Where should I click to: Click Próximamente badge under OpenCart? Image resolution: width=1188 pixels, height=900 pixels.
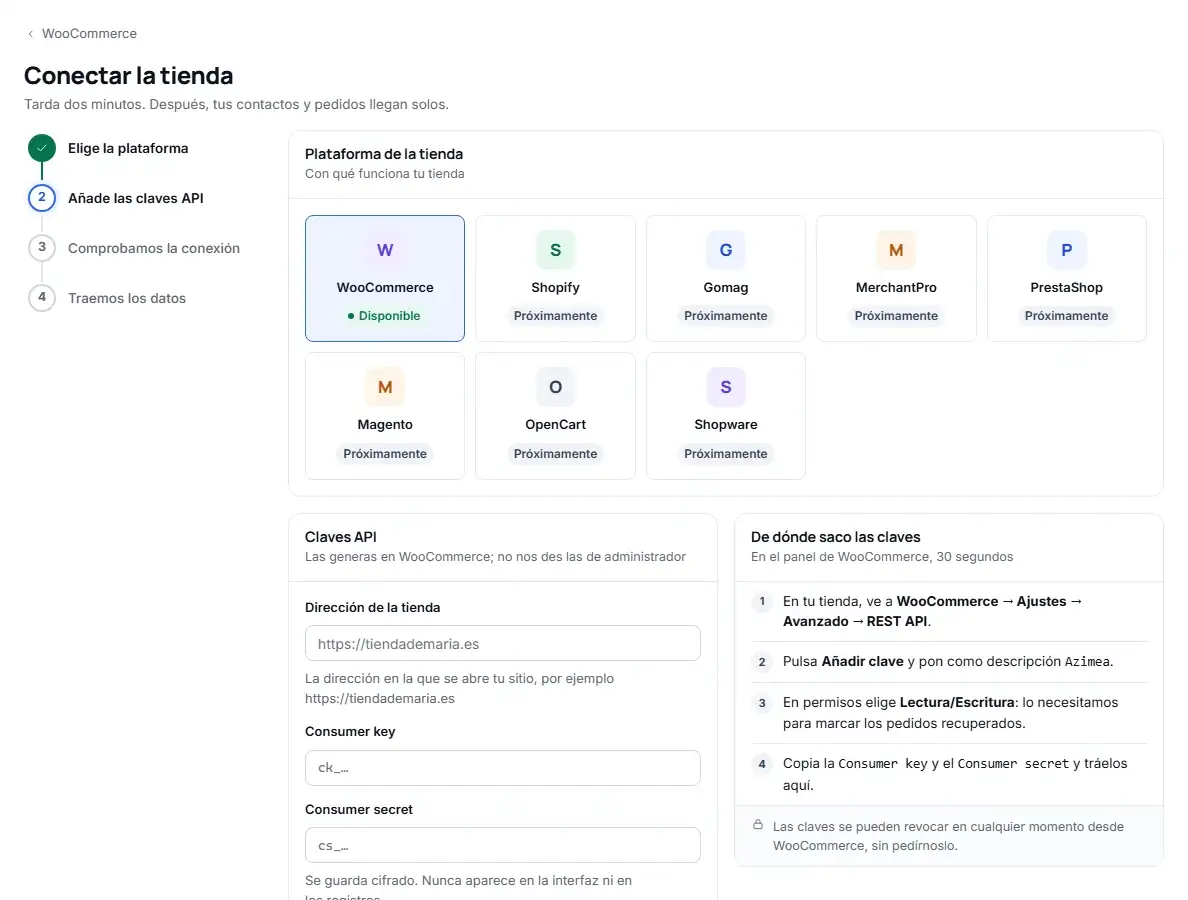pos(555,454)
